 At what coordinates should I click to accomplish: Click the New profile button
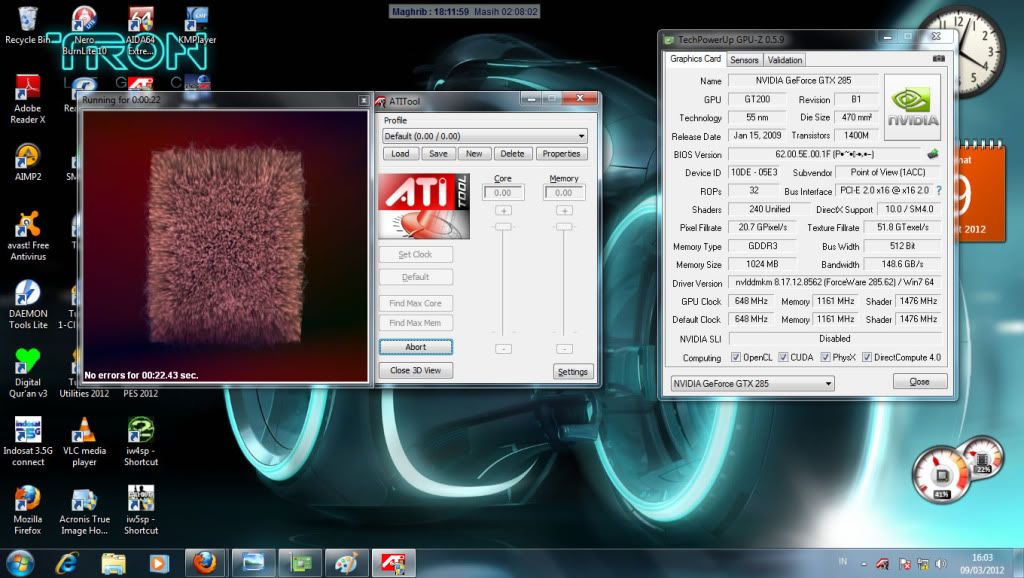(474, 153)
